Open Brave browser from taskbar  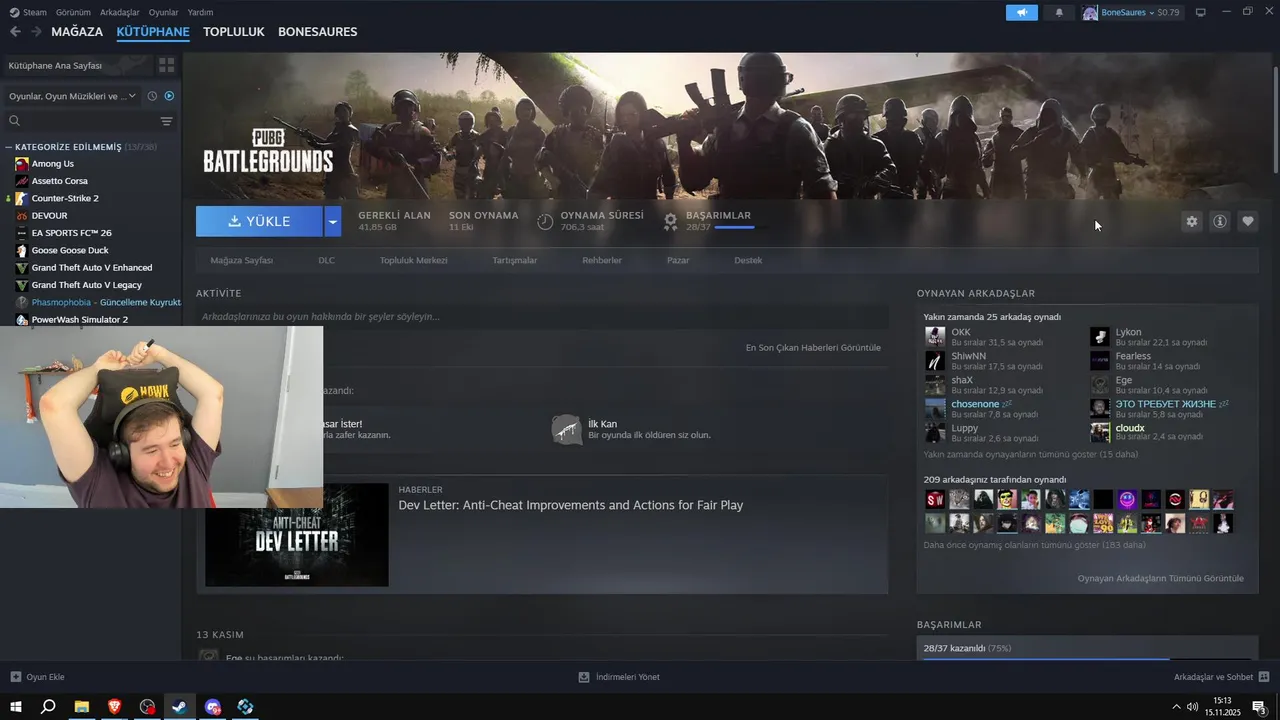click(x=114, y=707)
